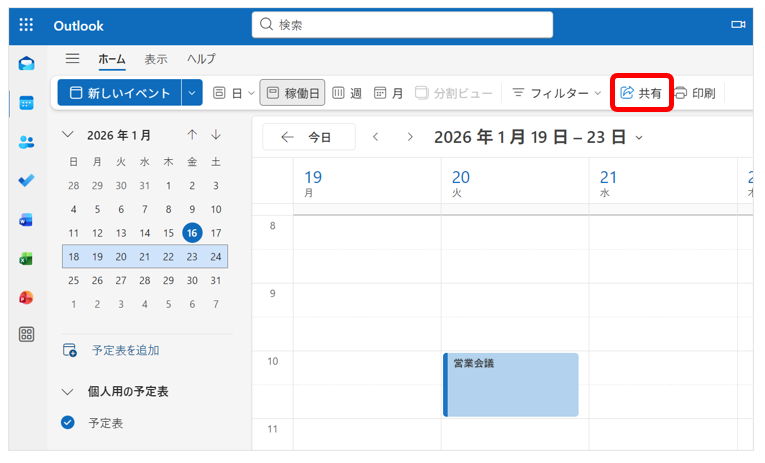Toggle the hamburger navigation pane button
Image resolution: width=765 pixels, height=463 pixels.
coord(73,59)
